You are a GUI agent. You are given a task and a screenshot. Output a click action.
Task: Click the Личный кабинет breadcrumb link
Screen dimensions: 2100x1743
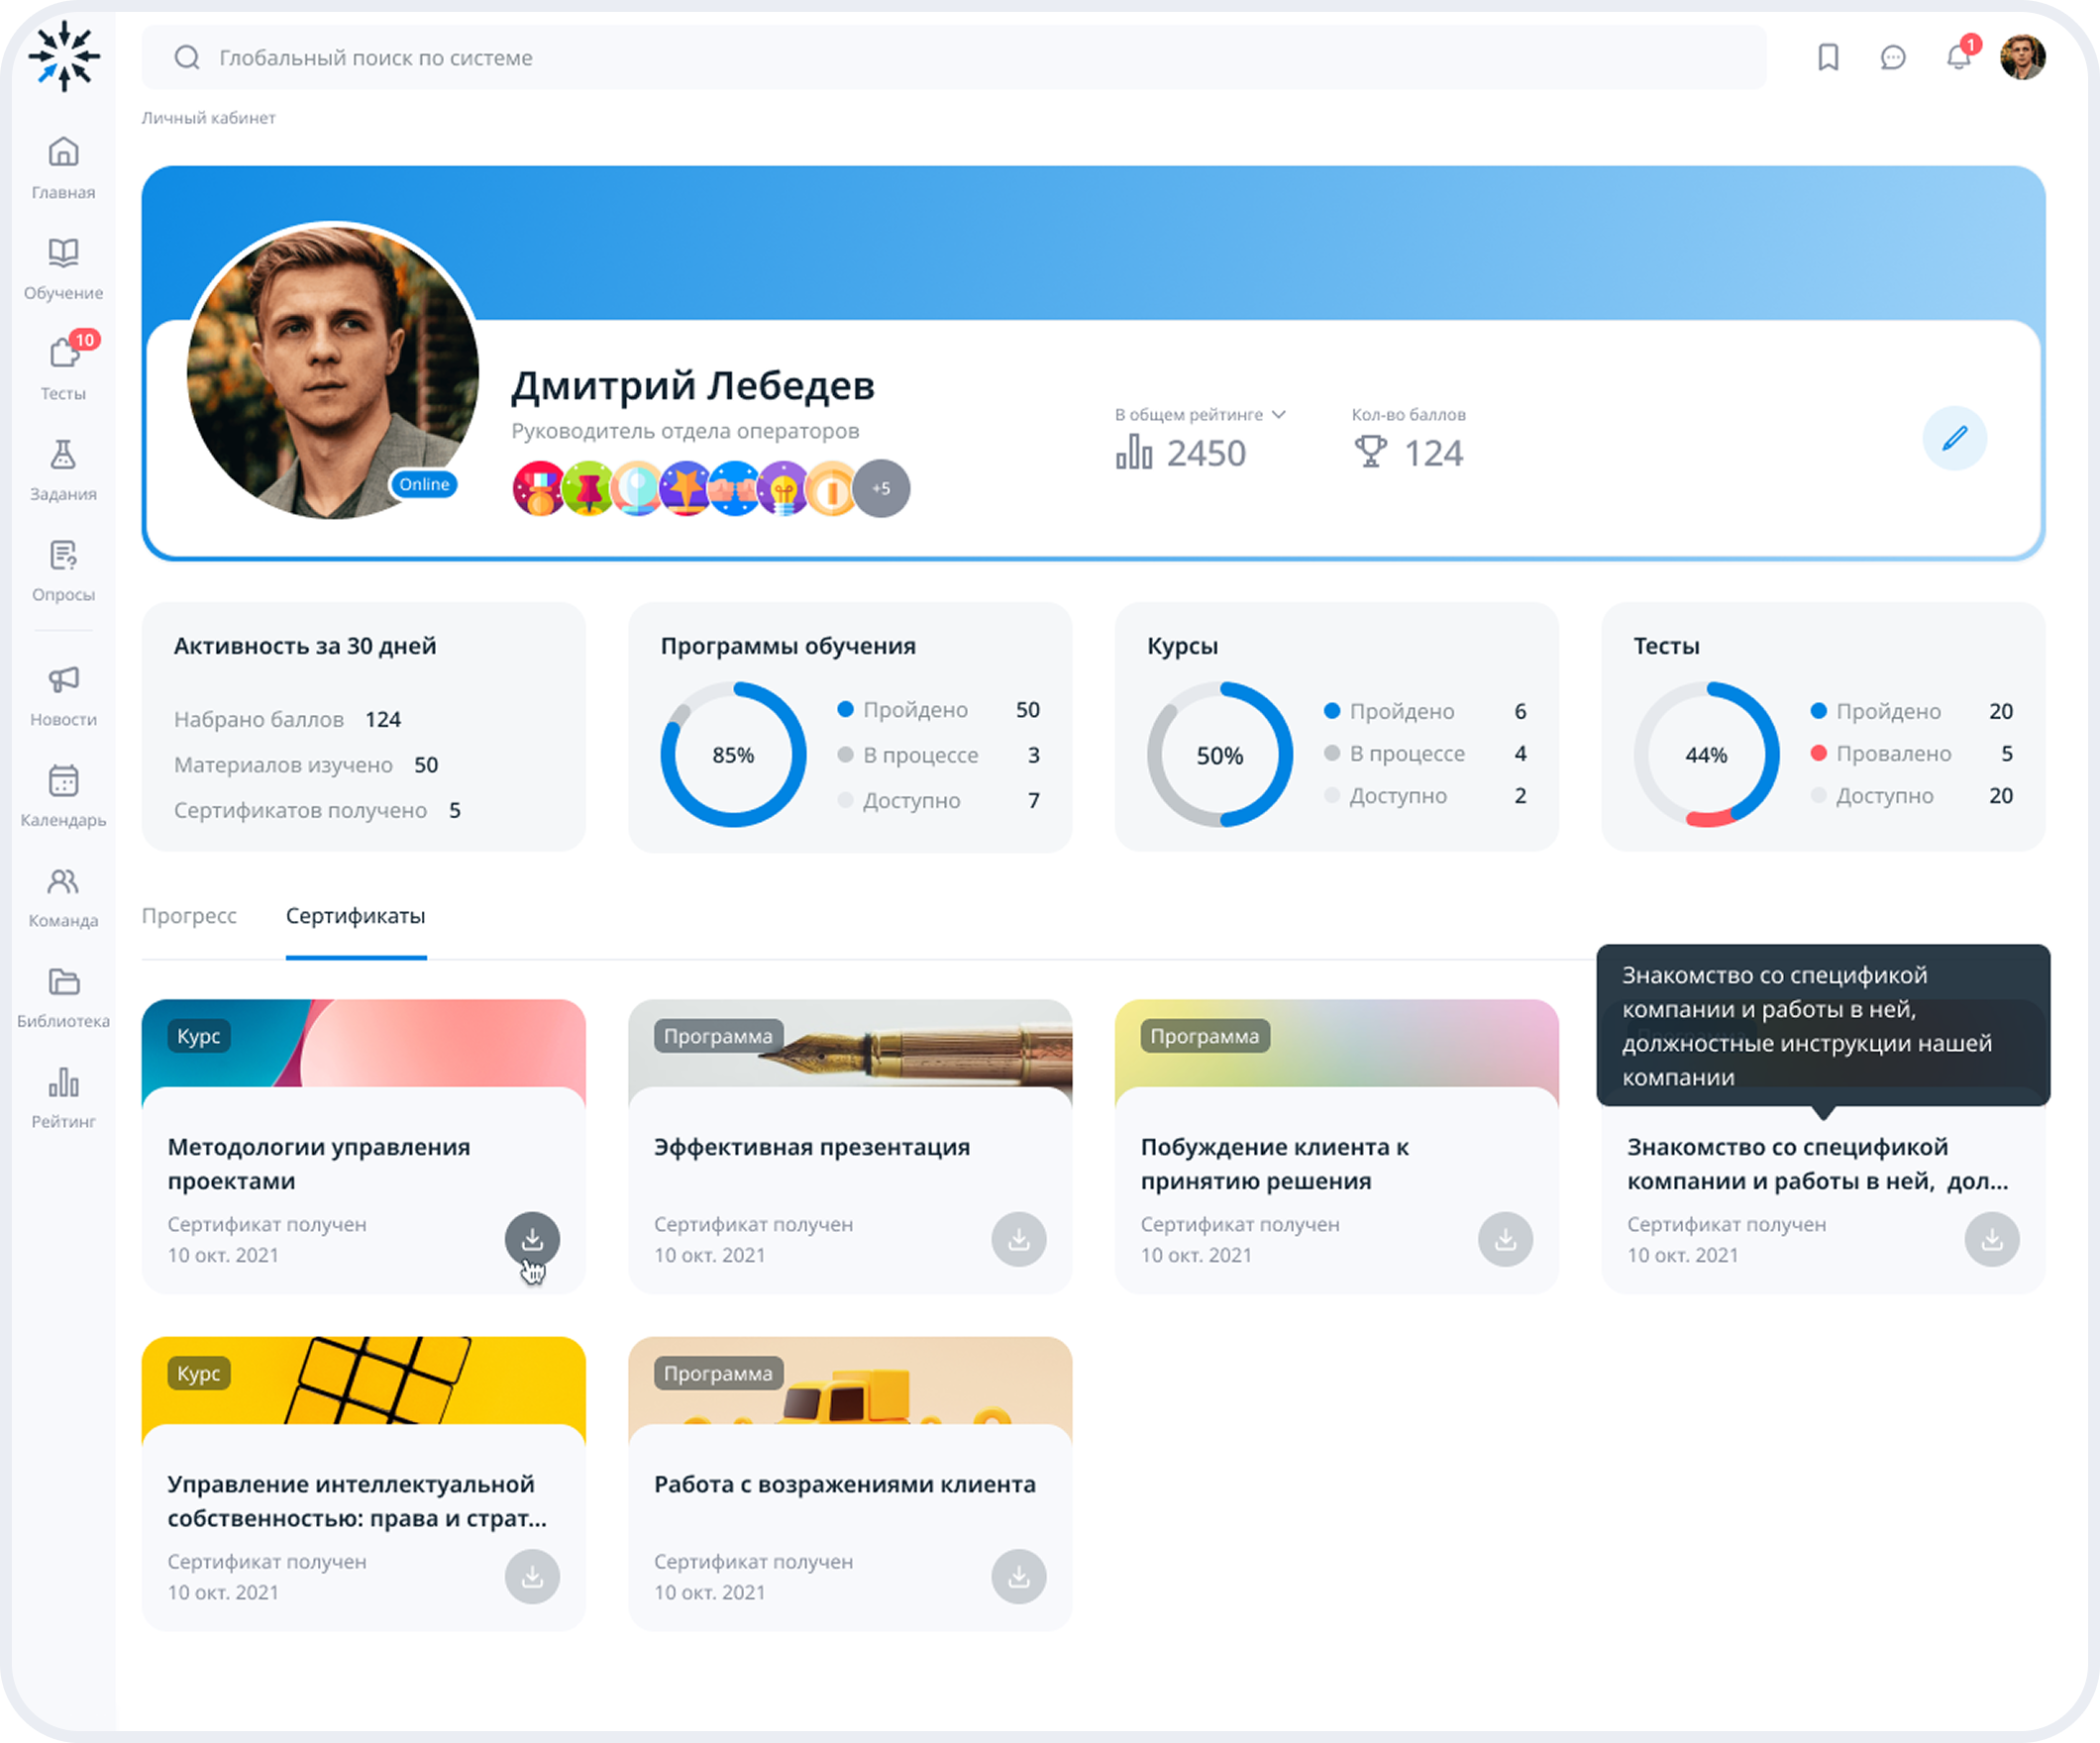point(208,118)
